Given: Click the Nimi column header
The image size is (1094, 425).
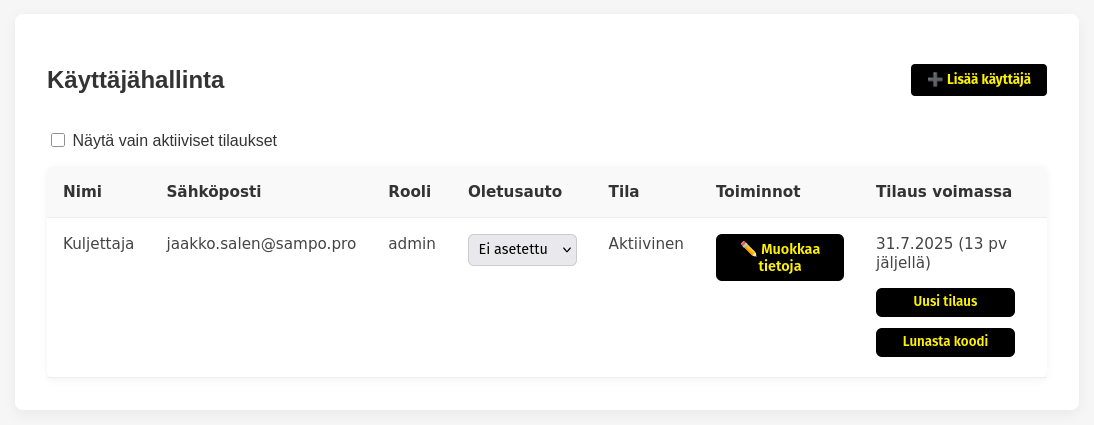Looking at the screenshot, I should [82, 192].
